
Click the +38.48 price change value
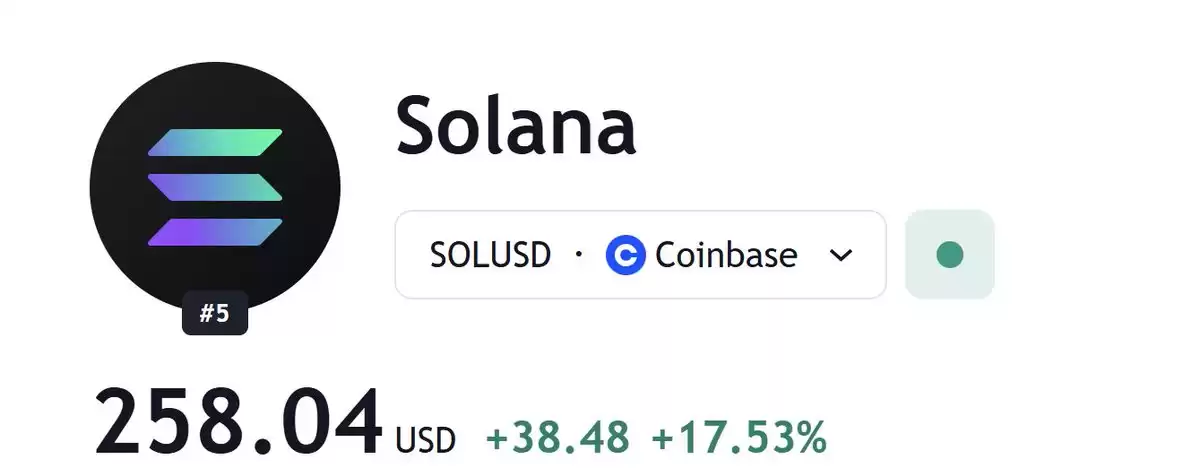pyautogui.click(x=558, y=437)
